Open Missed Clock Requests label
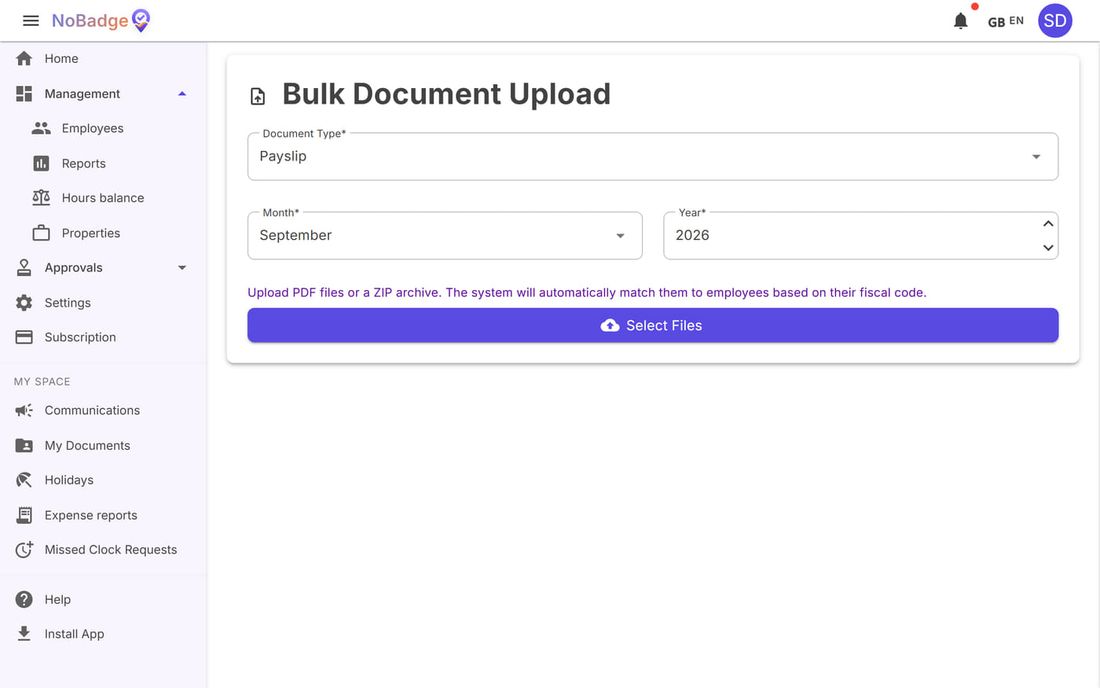The height and width of the screenshot is (688, 1100). click(x=110, y=549)
